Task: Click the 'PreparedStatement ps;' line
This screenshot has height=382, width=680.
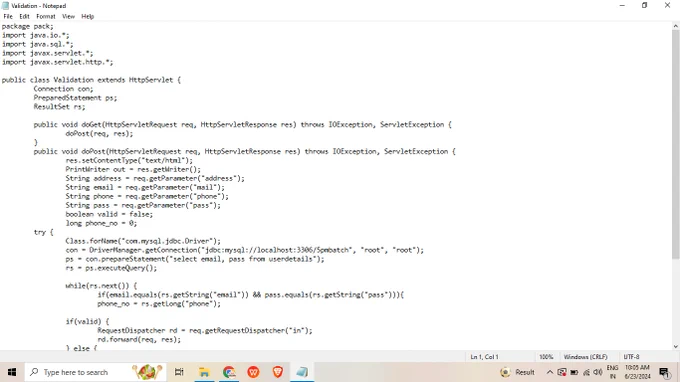Action: coord(75,98)
